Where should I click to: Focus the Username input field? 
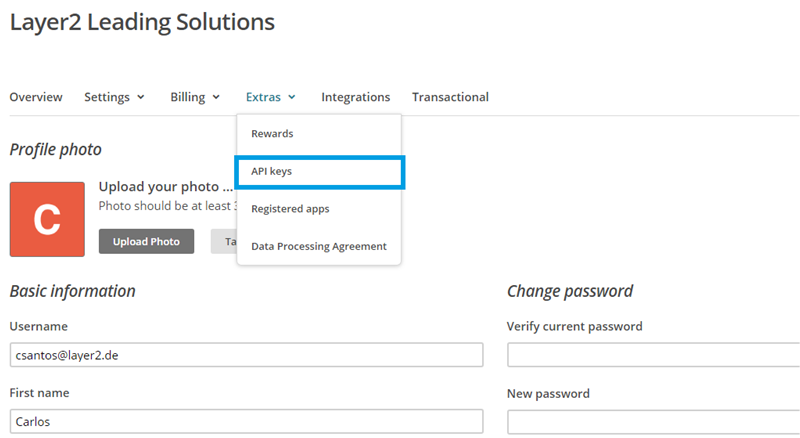246,355
